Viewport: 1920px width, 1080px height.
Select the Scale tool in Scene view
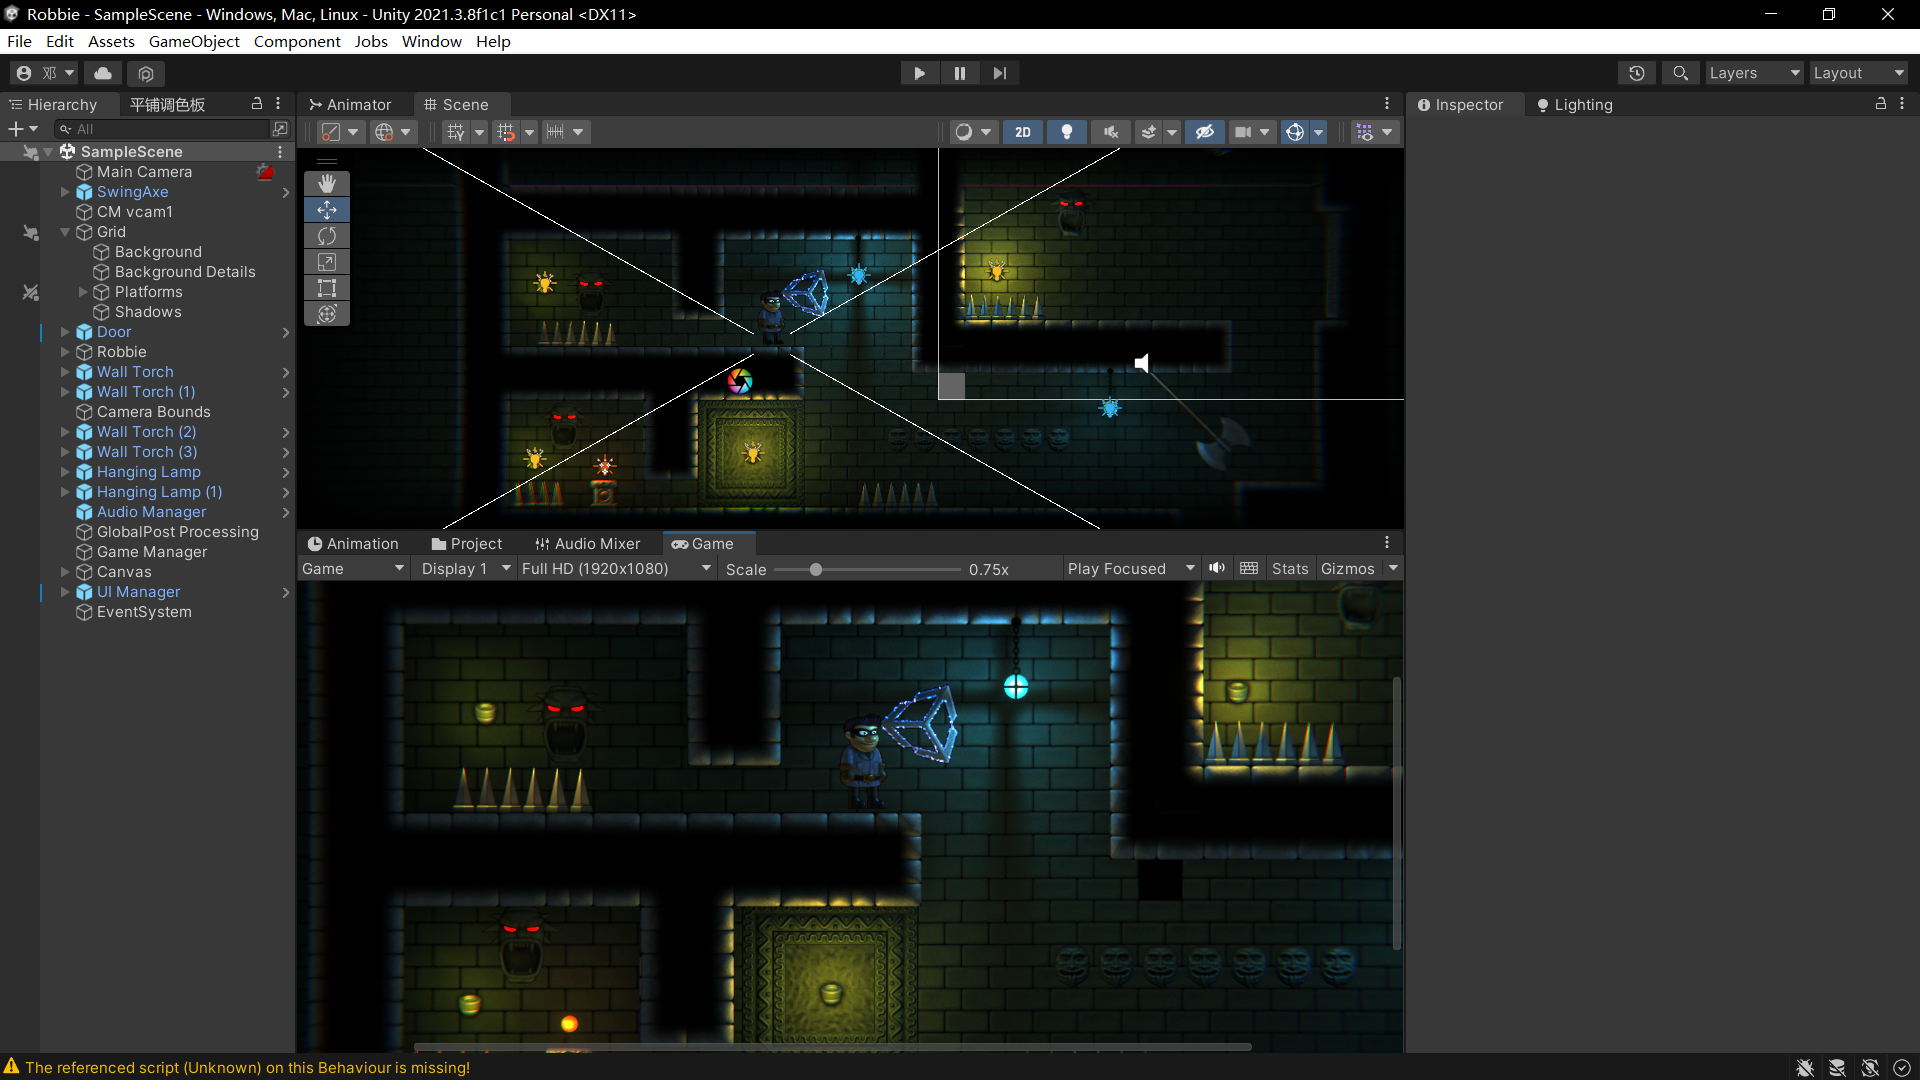coord(327,262)
